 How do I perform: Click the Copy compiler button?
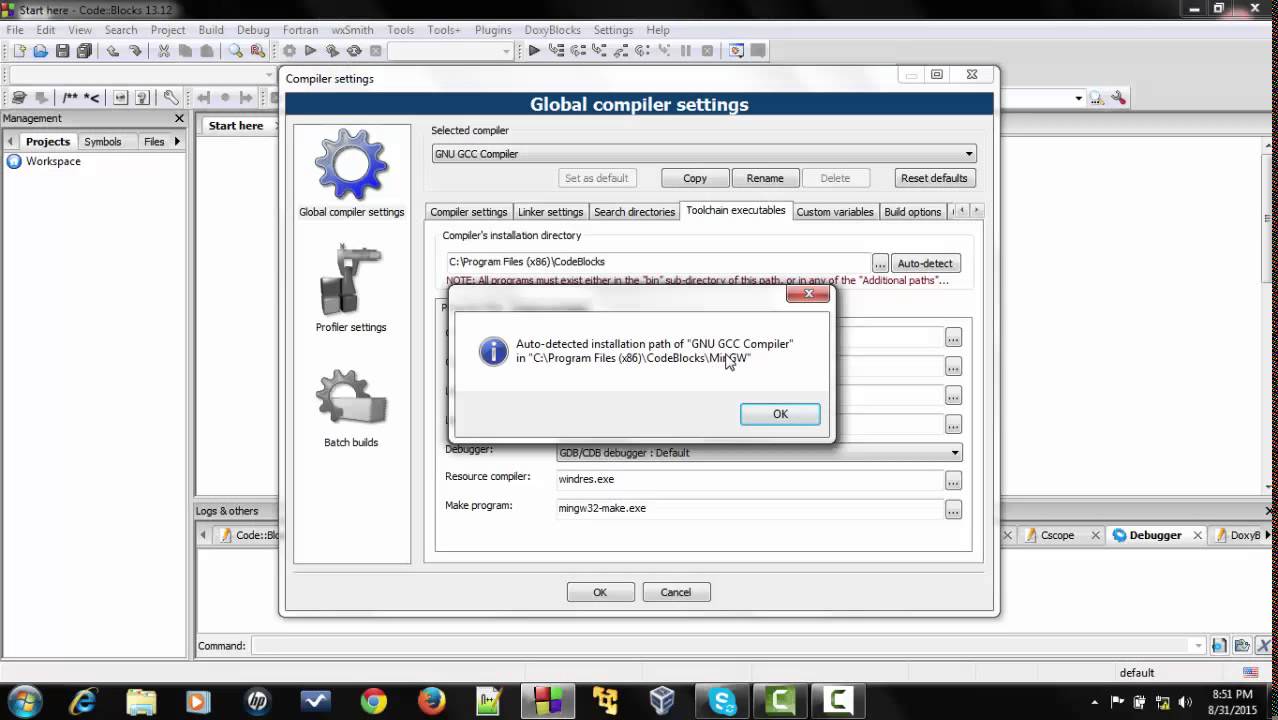[x=695, y=178]
